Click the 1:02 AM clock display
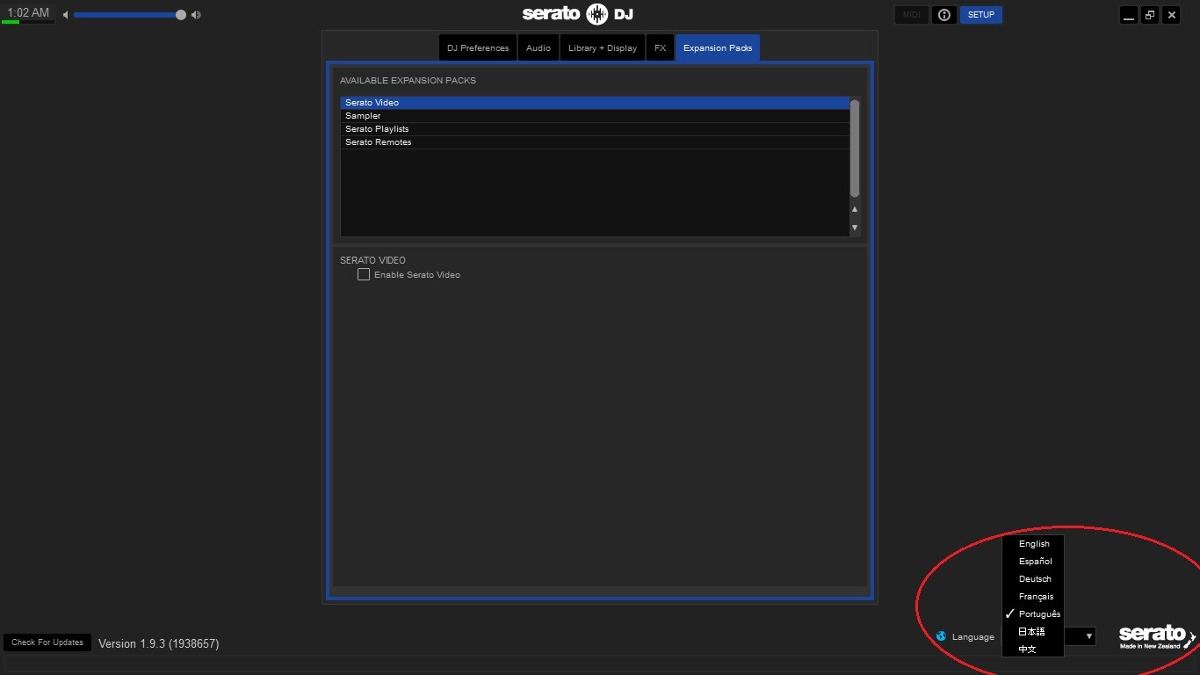The width and height of the screenshot is (1200, 675). (28, 13)
